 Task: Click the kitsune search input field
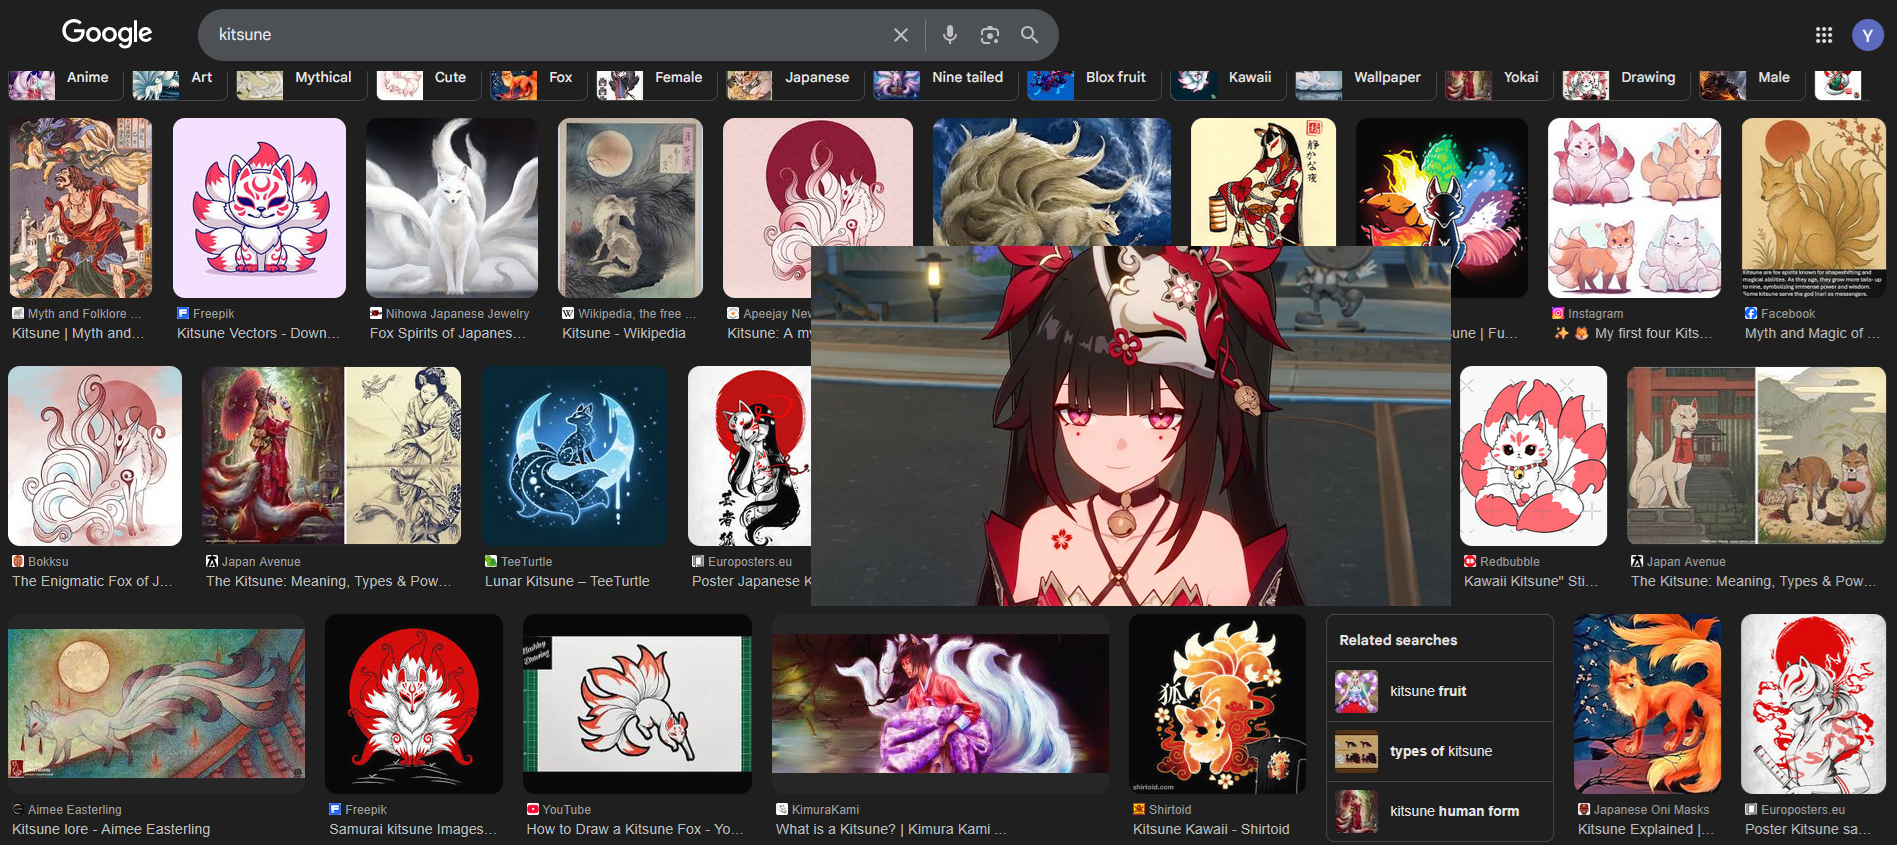pyautogui.click(x=545, y=35)
